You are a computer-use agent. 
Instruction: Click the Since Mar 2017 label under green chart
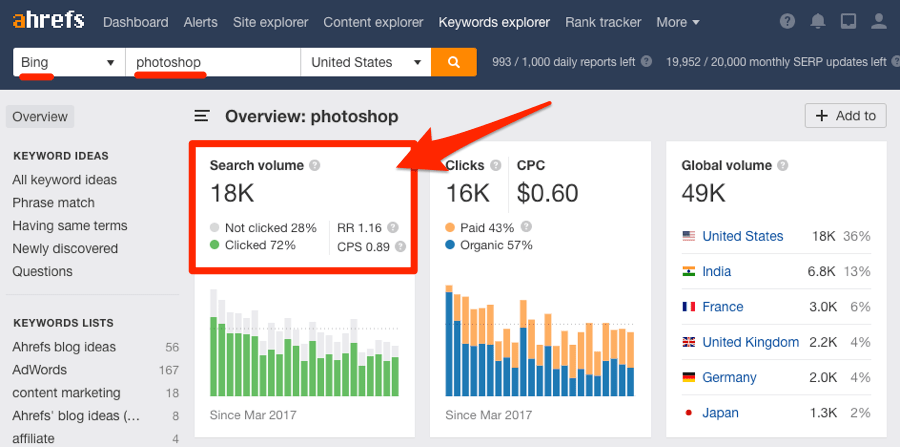253,414
